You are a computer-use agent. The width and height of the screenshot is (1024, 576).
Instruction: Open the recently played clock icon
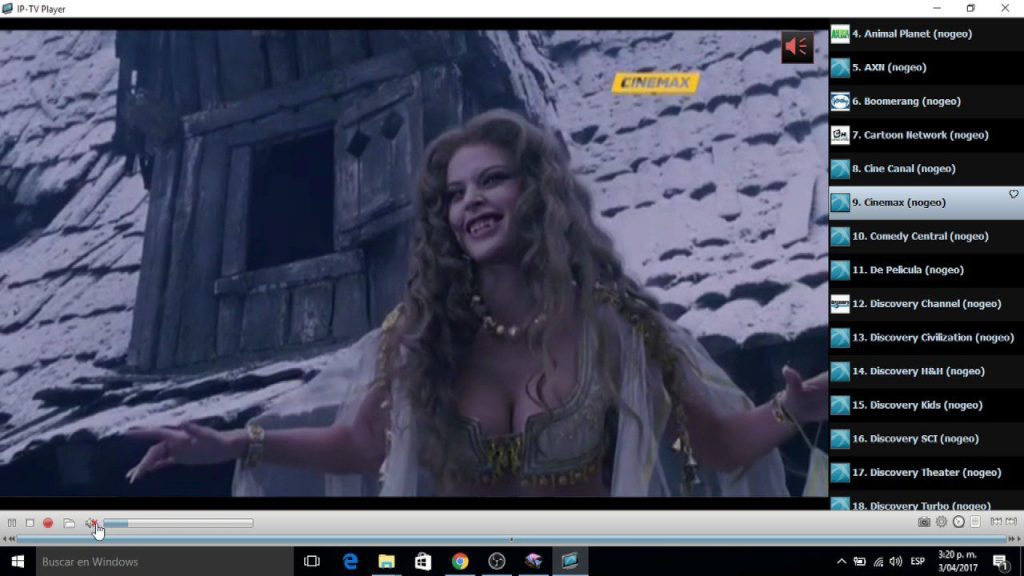958,521
